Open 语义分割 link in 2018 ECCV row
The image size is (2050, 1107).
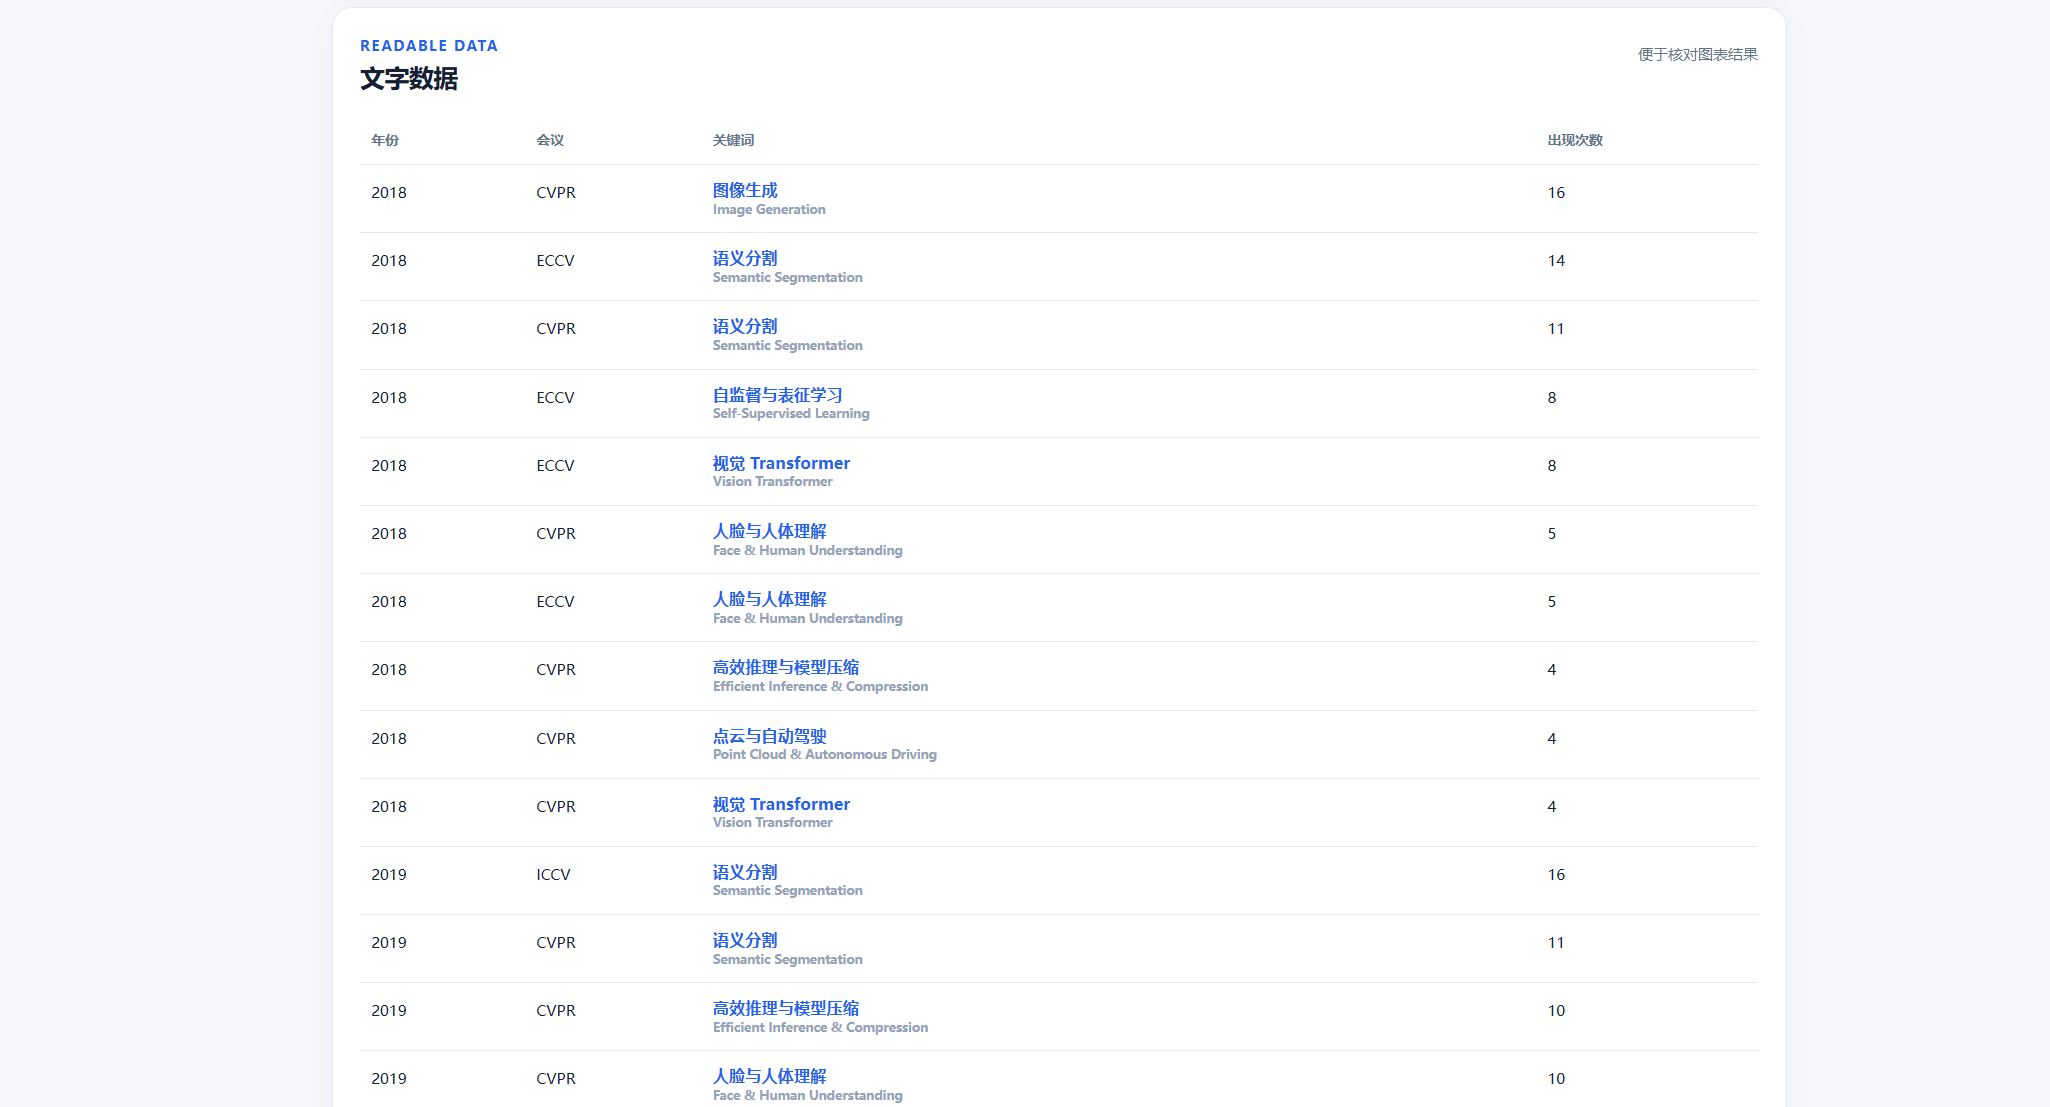(x=744, y=258)
